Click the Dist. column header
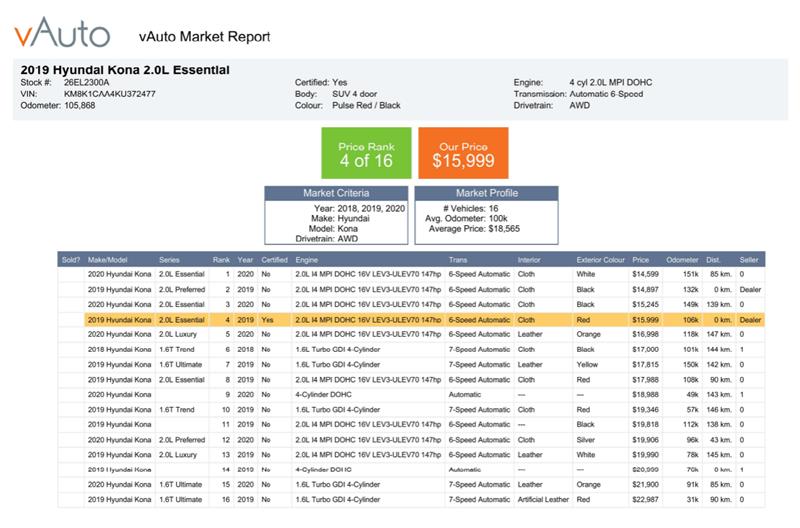This screenshot has height=528, width=800. click(713, 260)
